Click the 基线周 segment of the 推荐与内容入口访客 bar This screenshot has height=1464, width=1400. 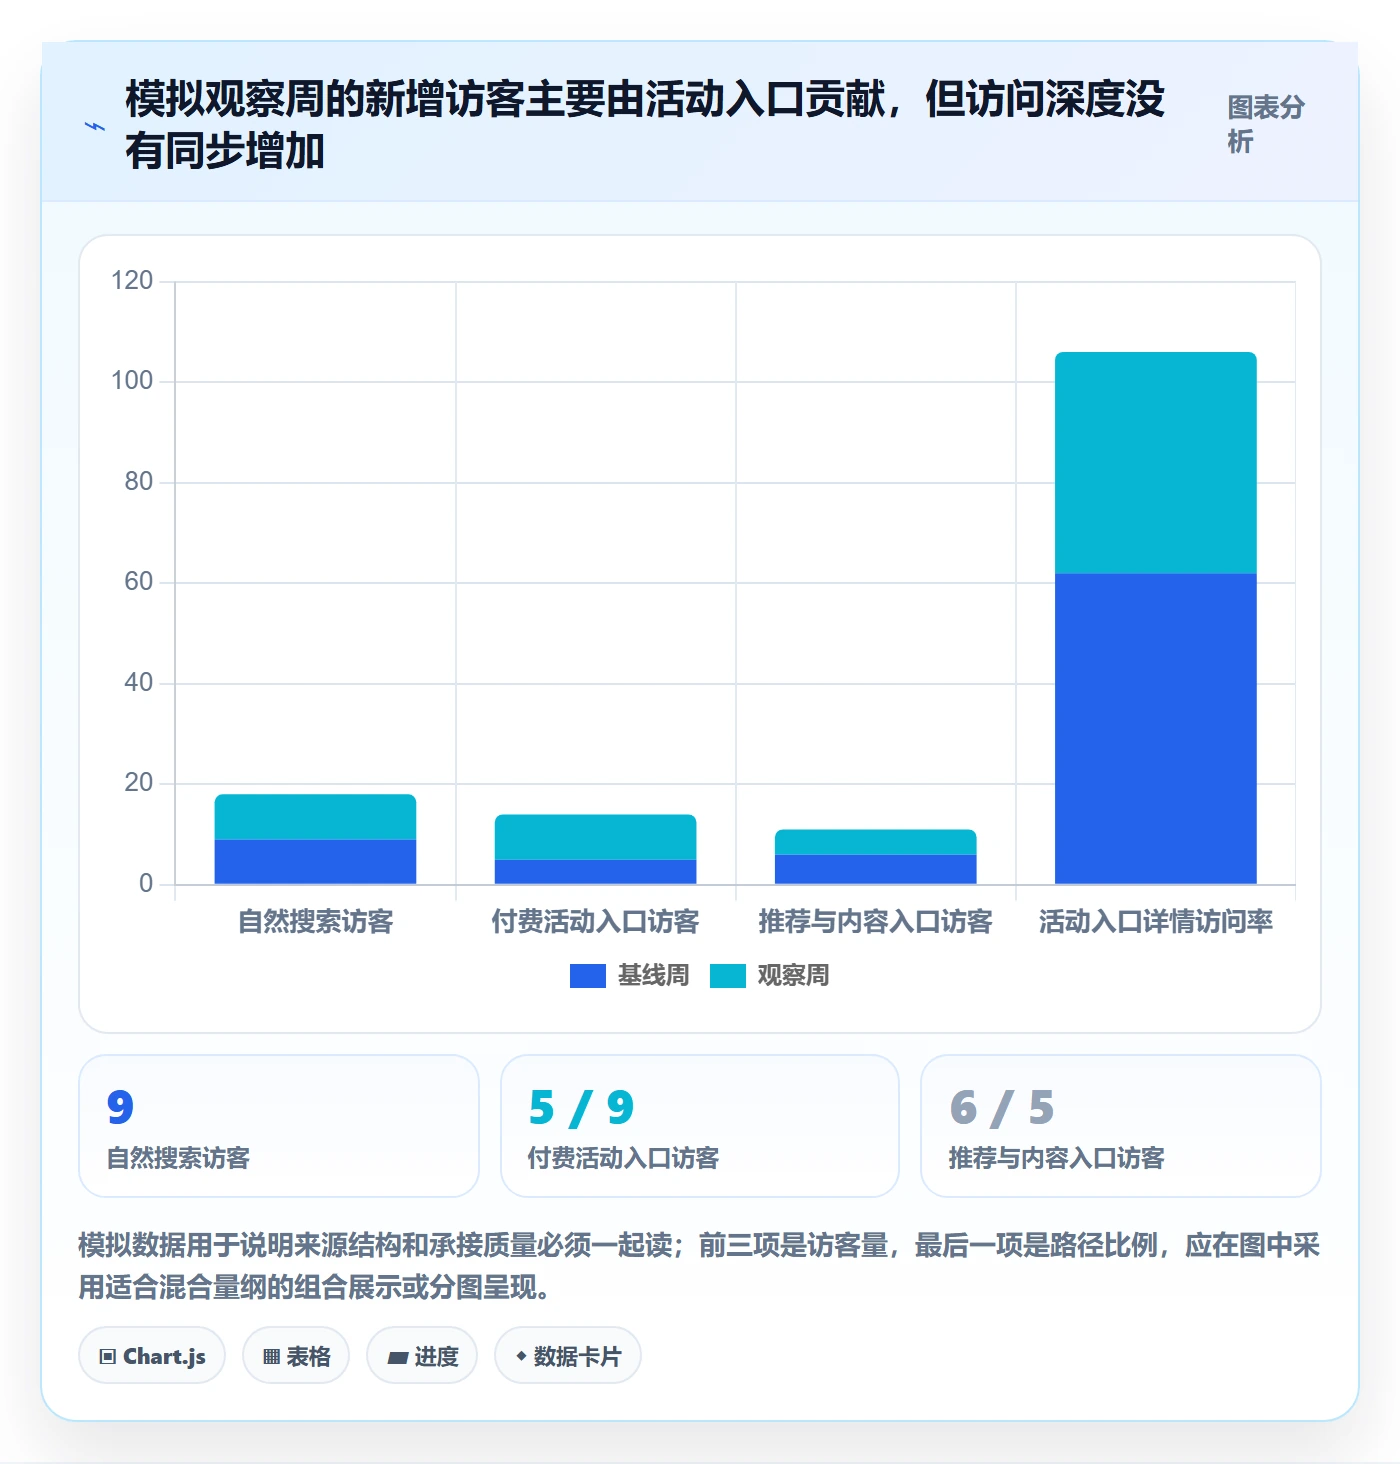coord(875,869)
